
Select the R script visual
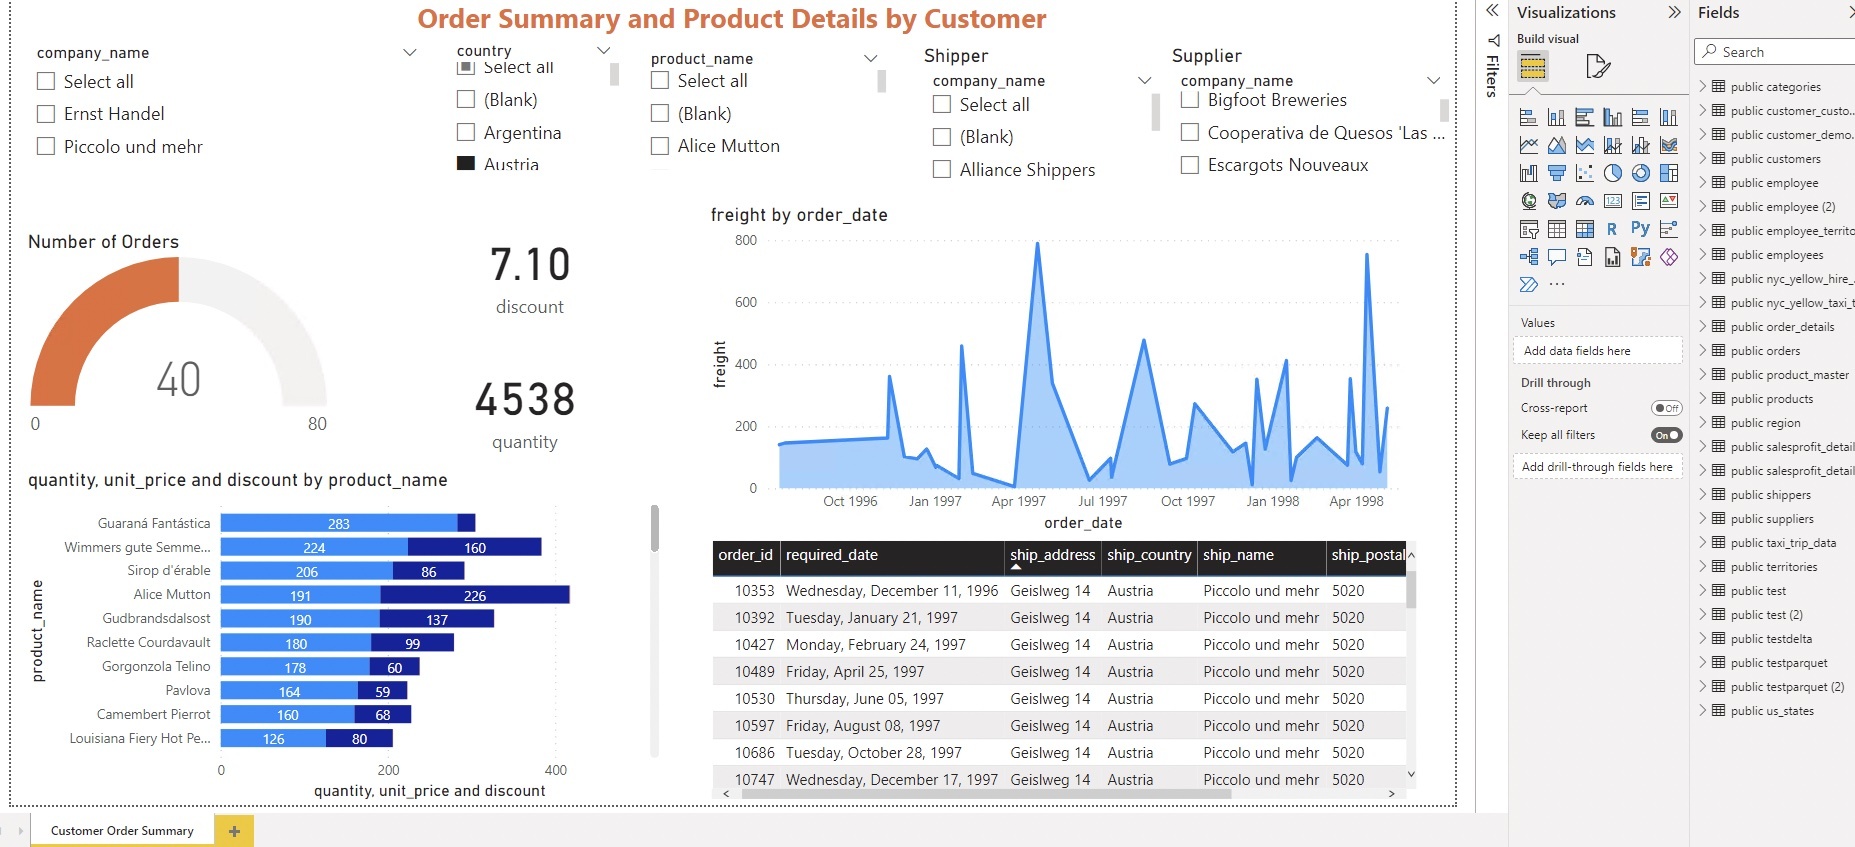1612,229
